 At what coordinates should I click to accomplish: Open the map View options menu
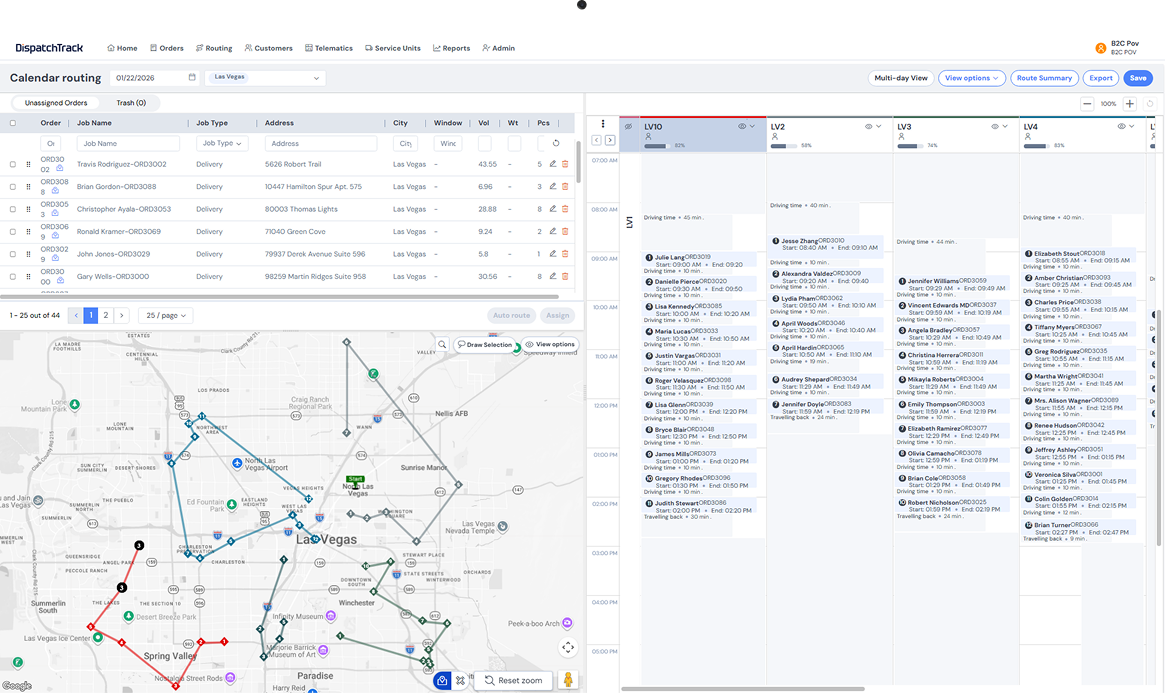coord(550,345)
